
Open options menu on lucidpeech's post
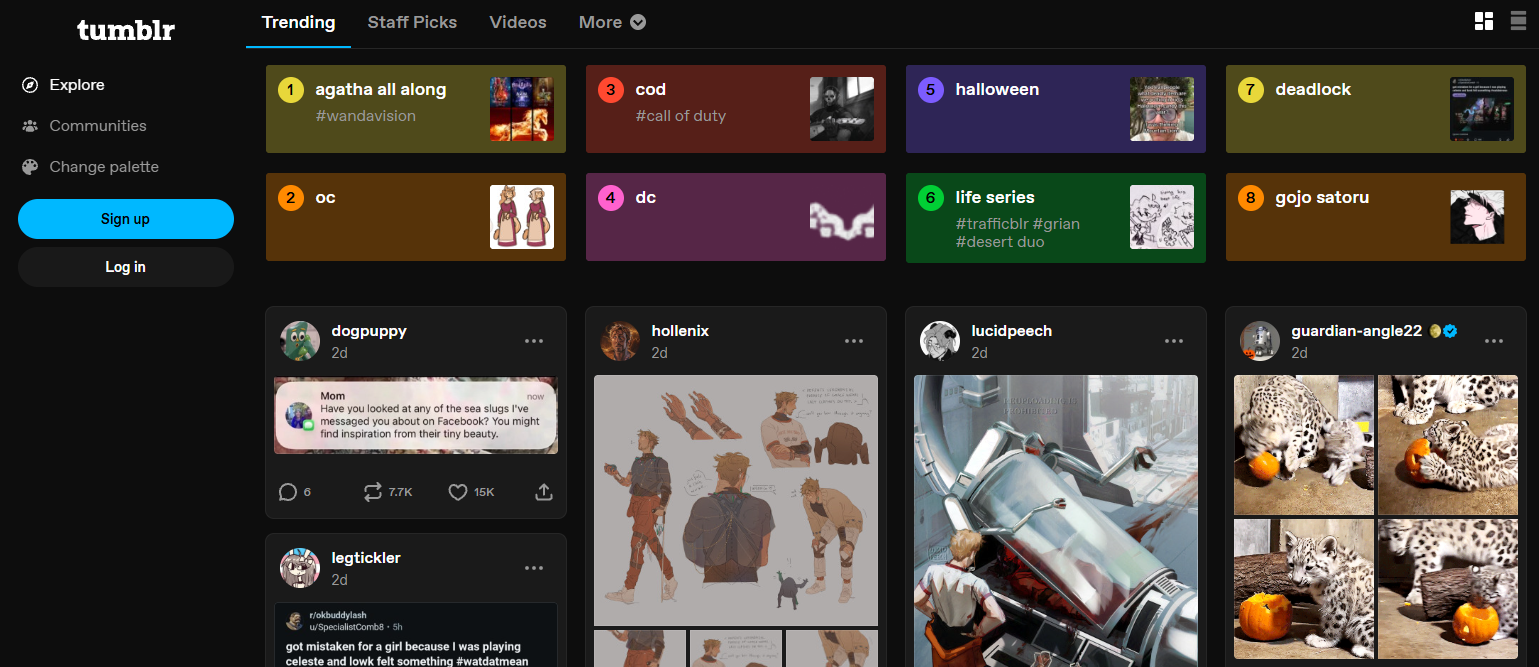tap(1174, 341)
